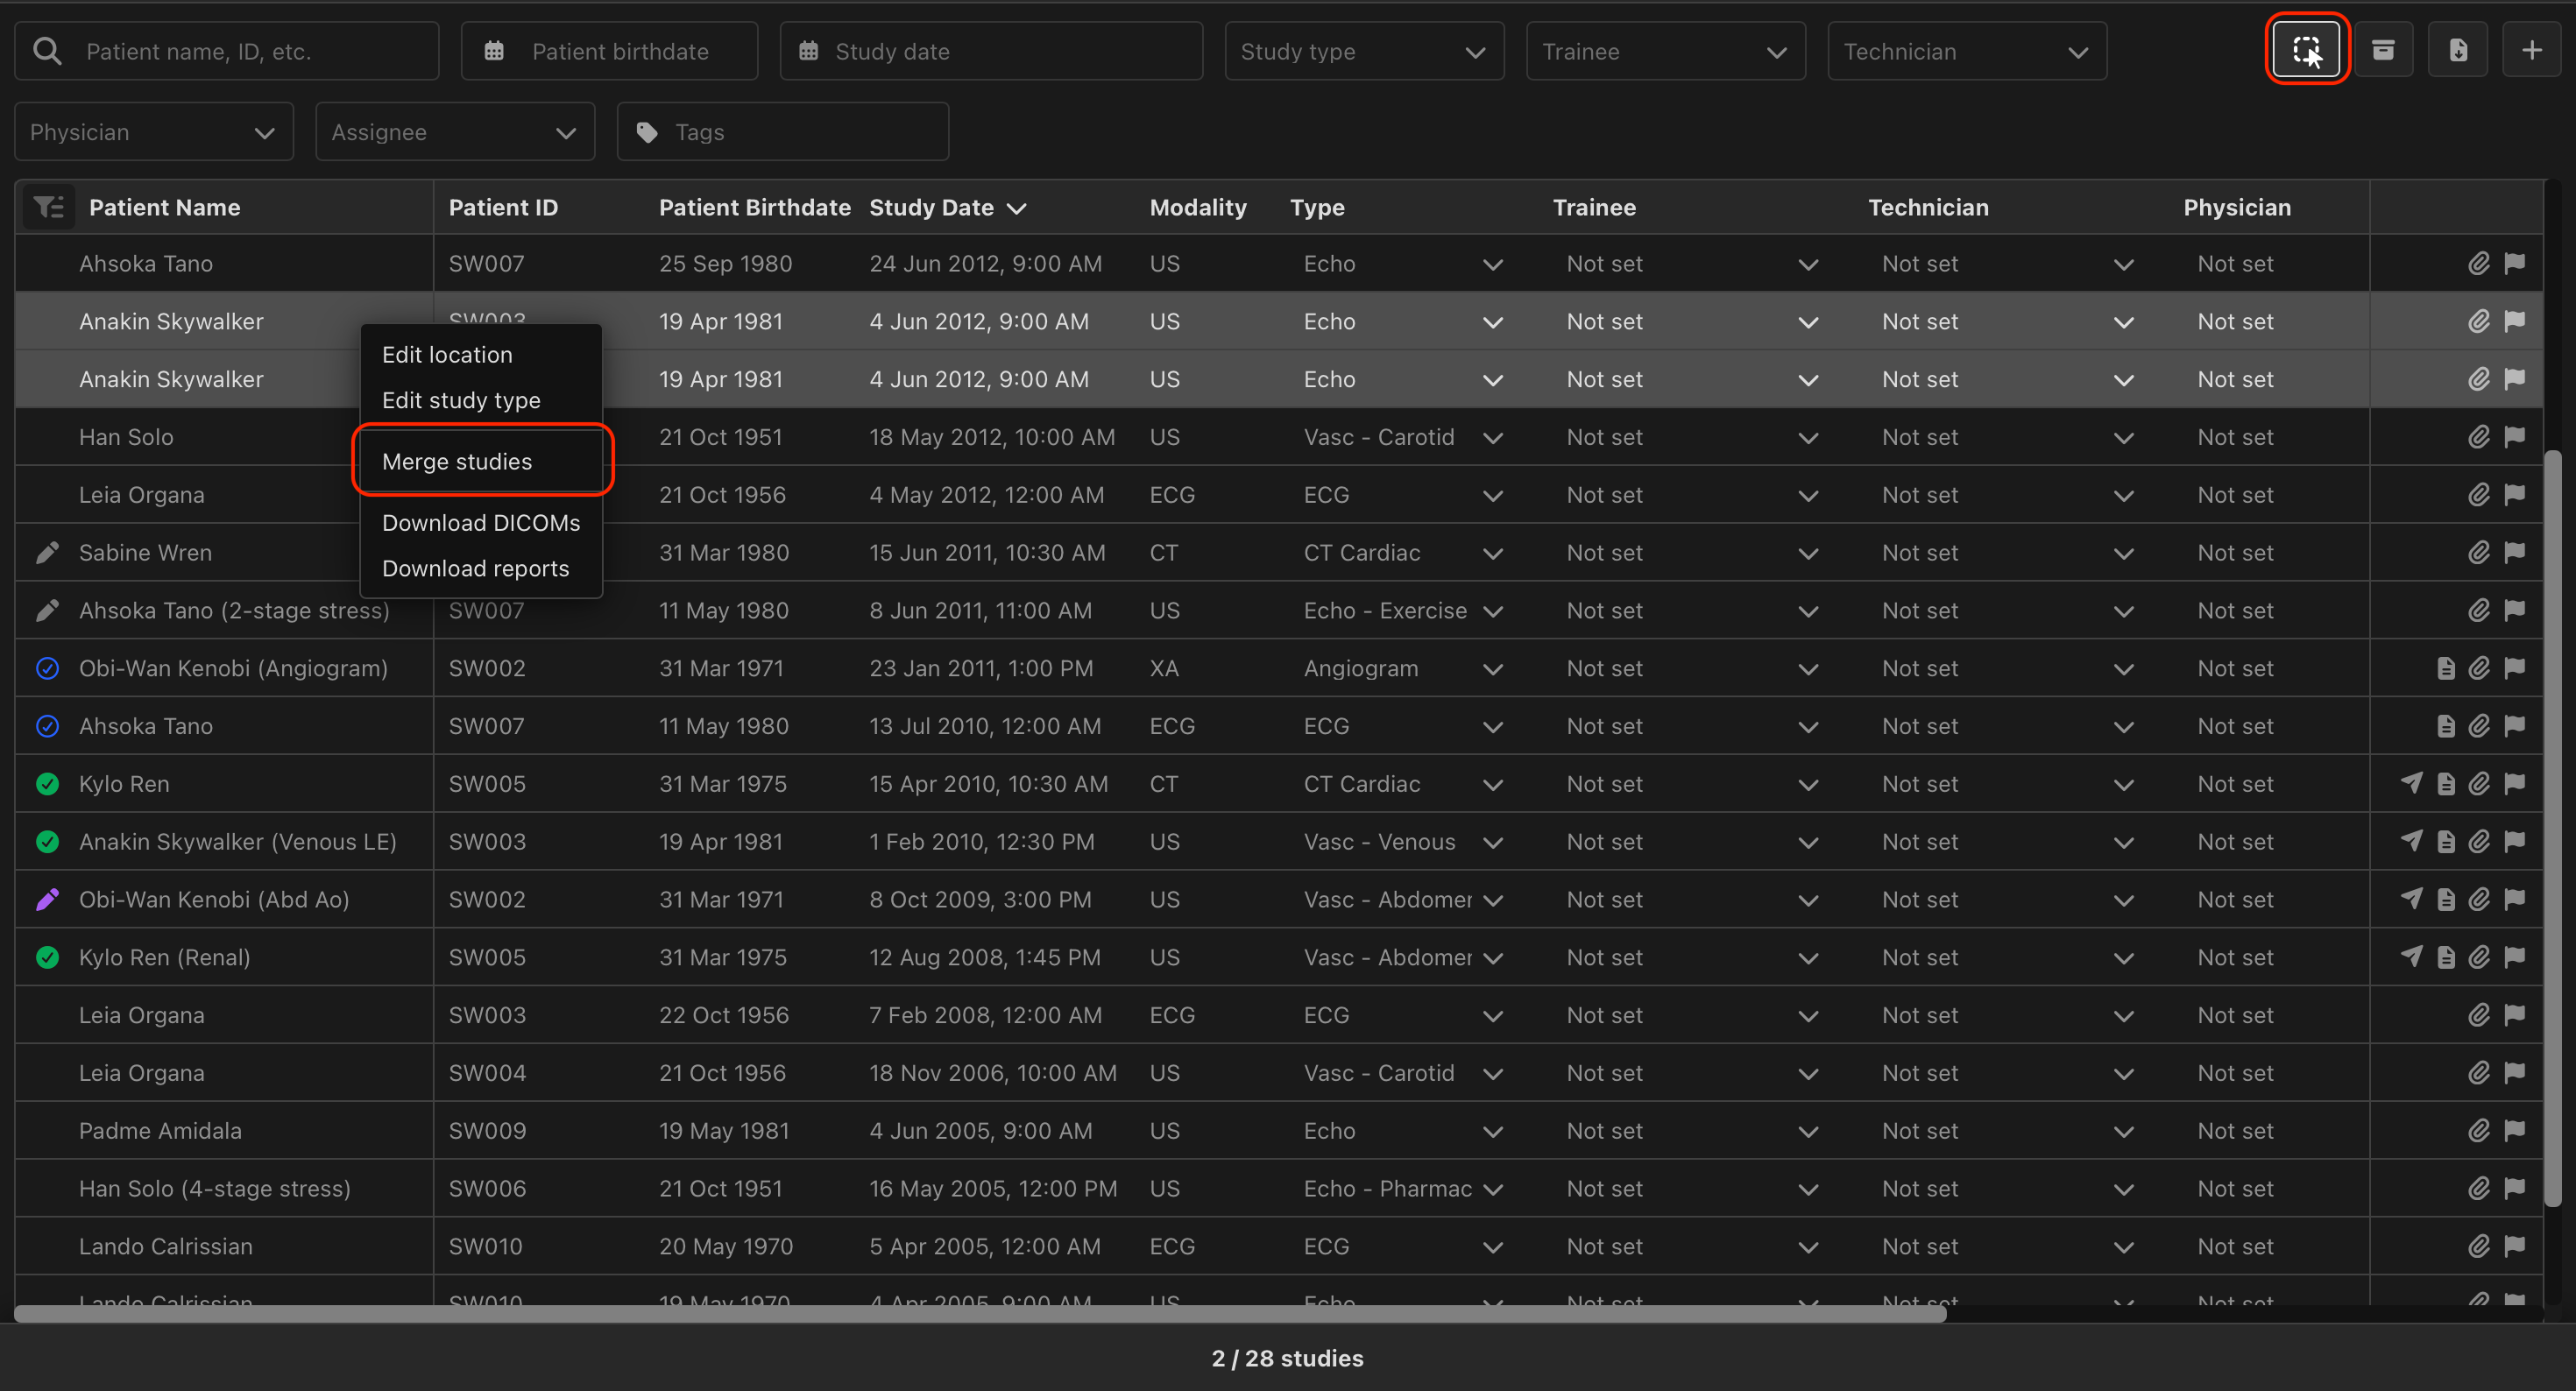Click the Study date filter field
Image resolution: width=2576 pixels, height=1391 pixels.
991,51
